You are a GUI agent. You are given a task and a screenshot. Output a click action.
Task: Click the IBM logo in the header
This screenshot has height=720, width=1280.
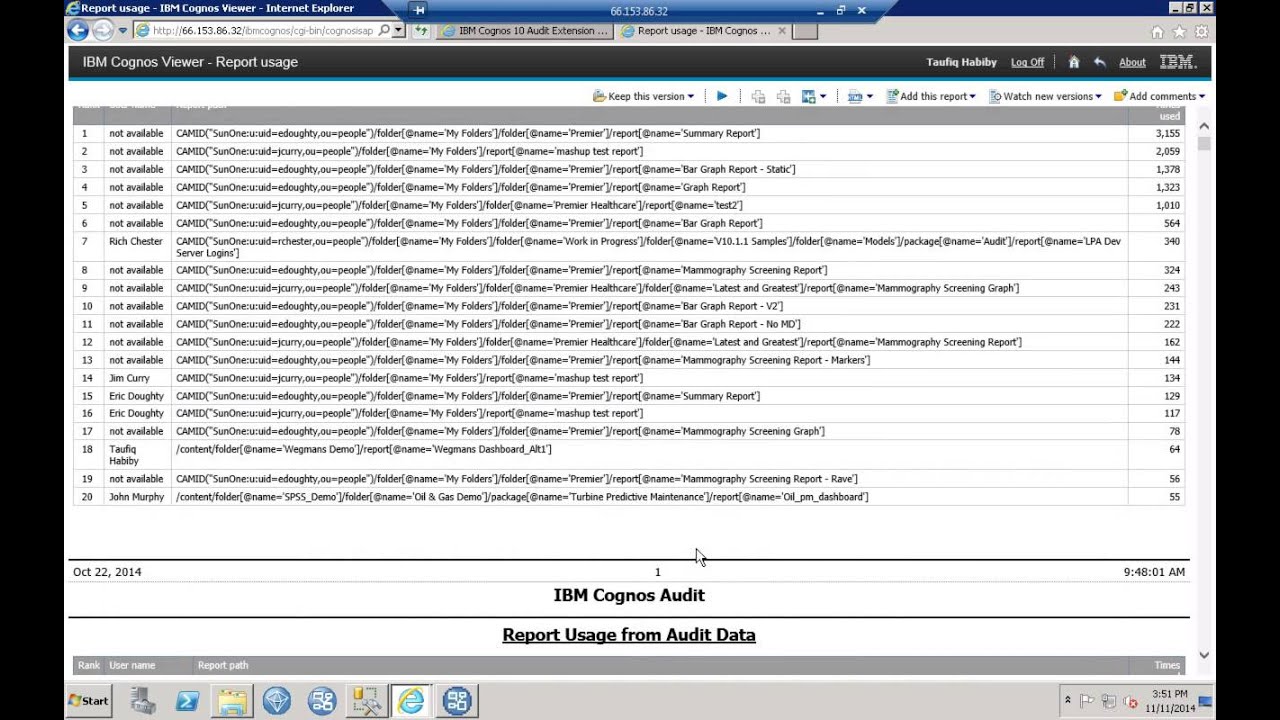(x=1177, y=62)
